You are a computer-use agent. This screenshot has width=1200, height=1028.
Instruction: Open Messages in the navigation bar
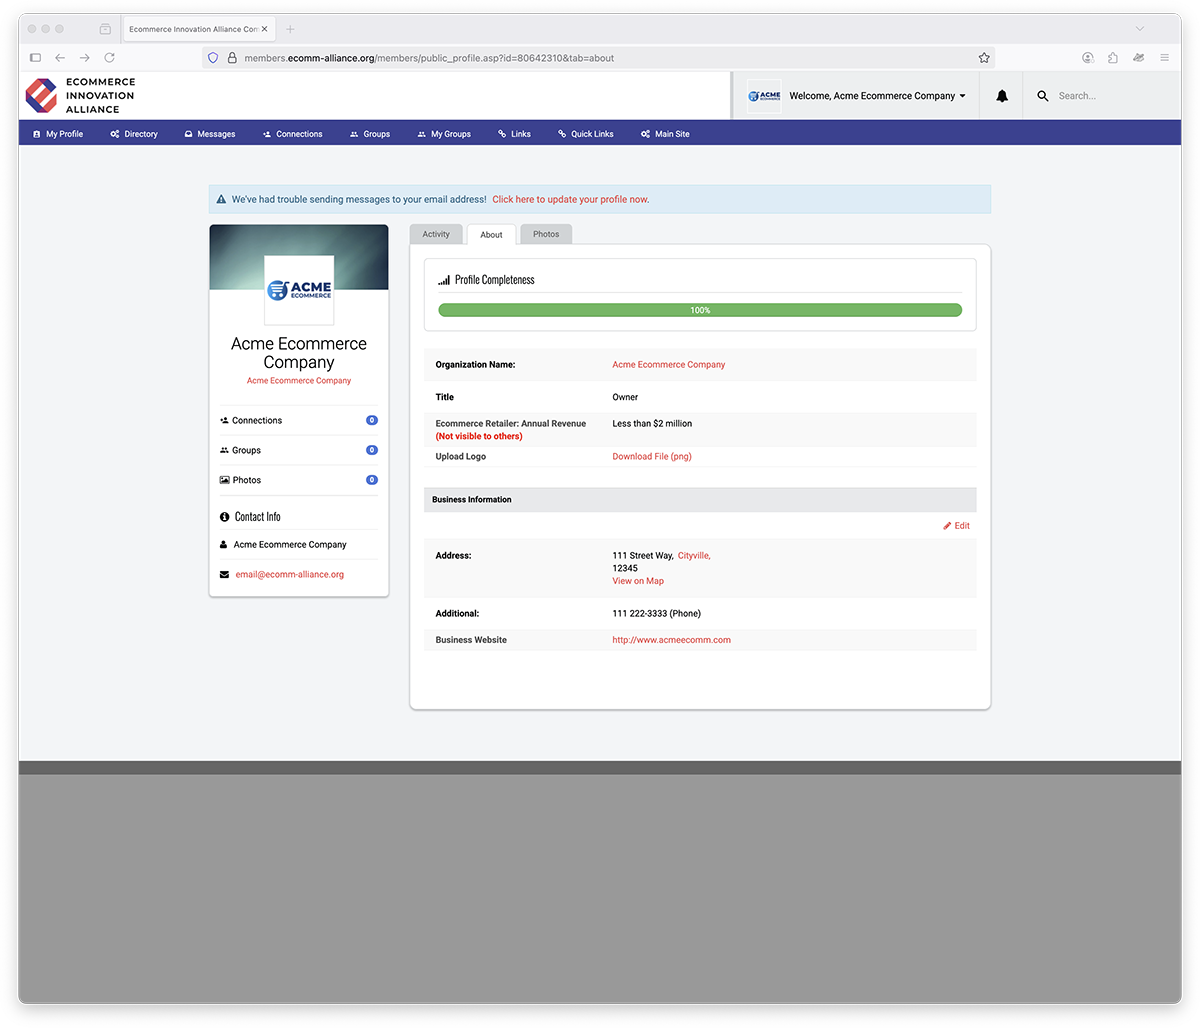[x=210, y=134]
